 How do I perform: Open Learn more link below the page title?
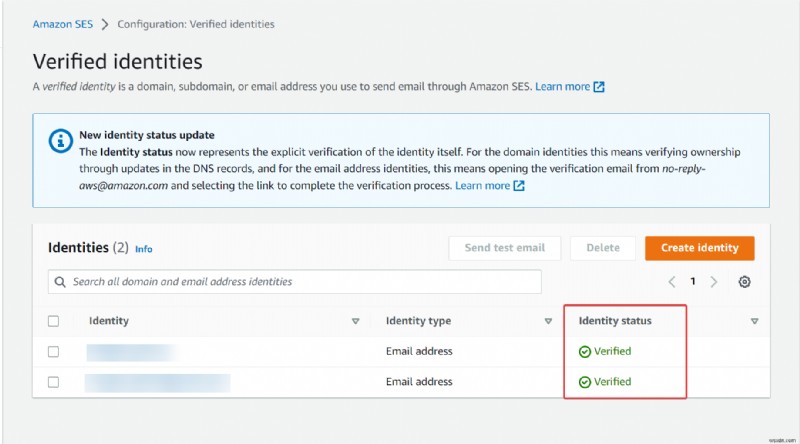click(562, 87)
